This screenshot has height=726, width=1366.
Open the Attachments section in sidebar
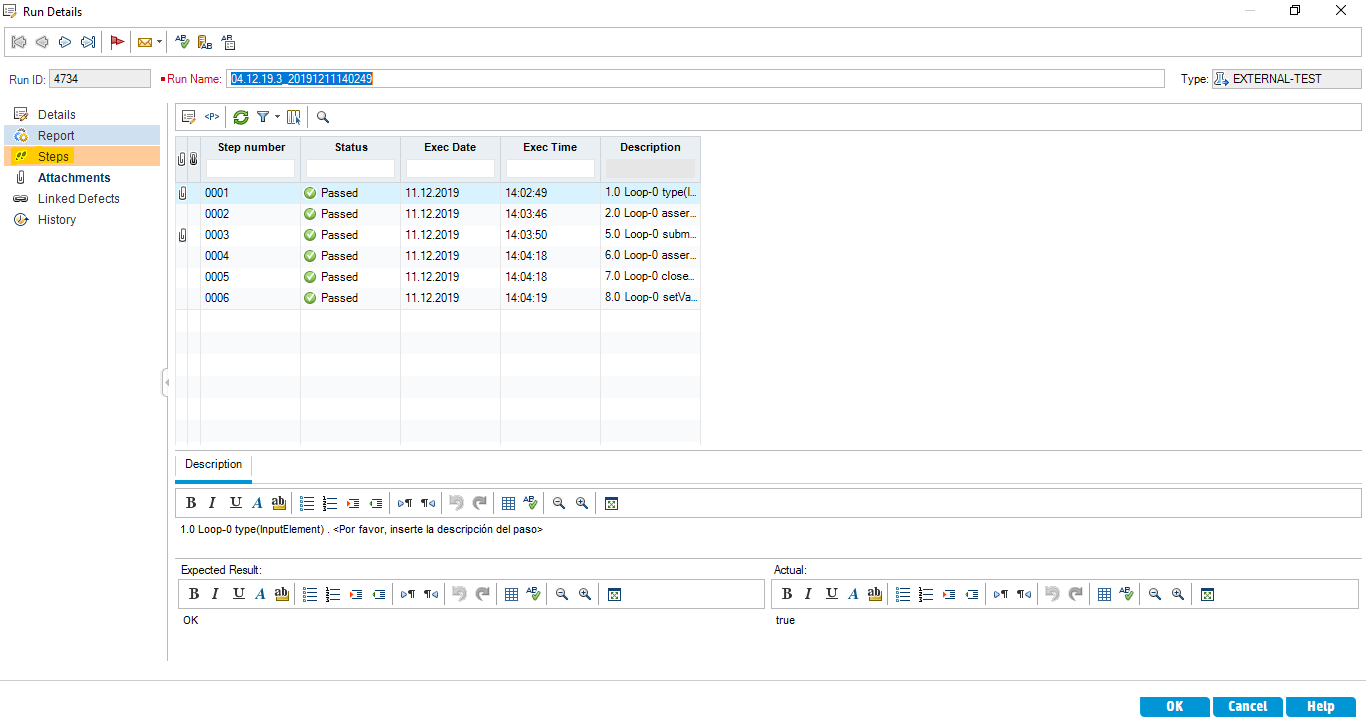coord(74,178)
